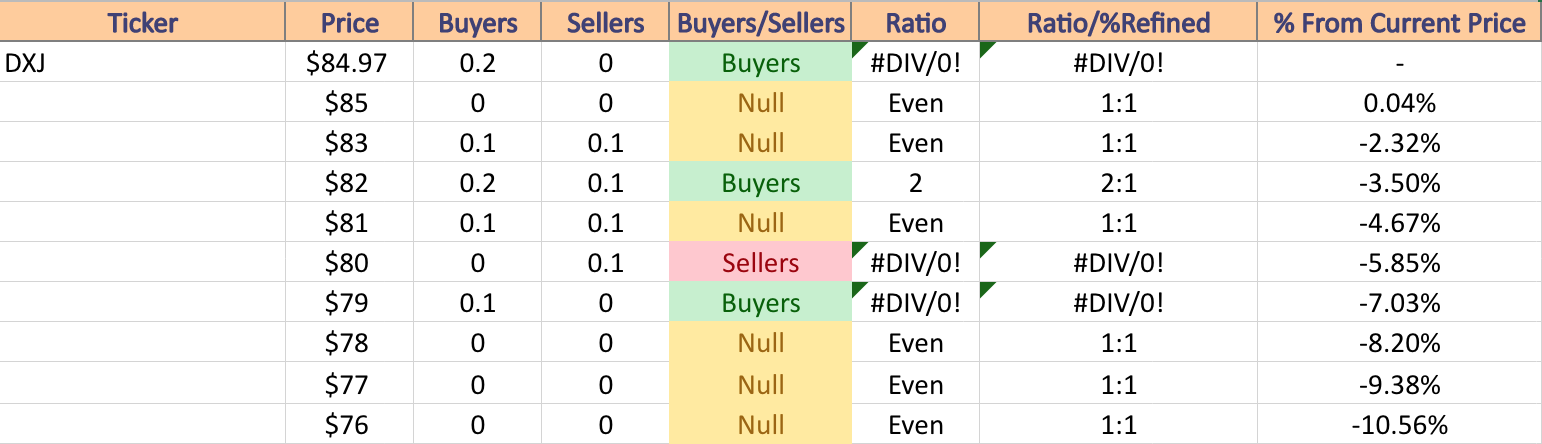Image resolution: width=1542 pixels, height=444 pixels.
Task: Click the Ratio/%Refined column header
Action: tap(1118, 22)
